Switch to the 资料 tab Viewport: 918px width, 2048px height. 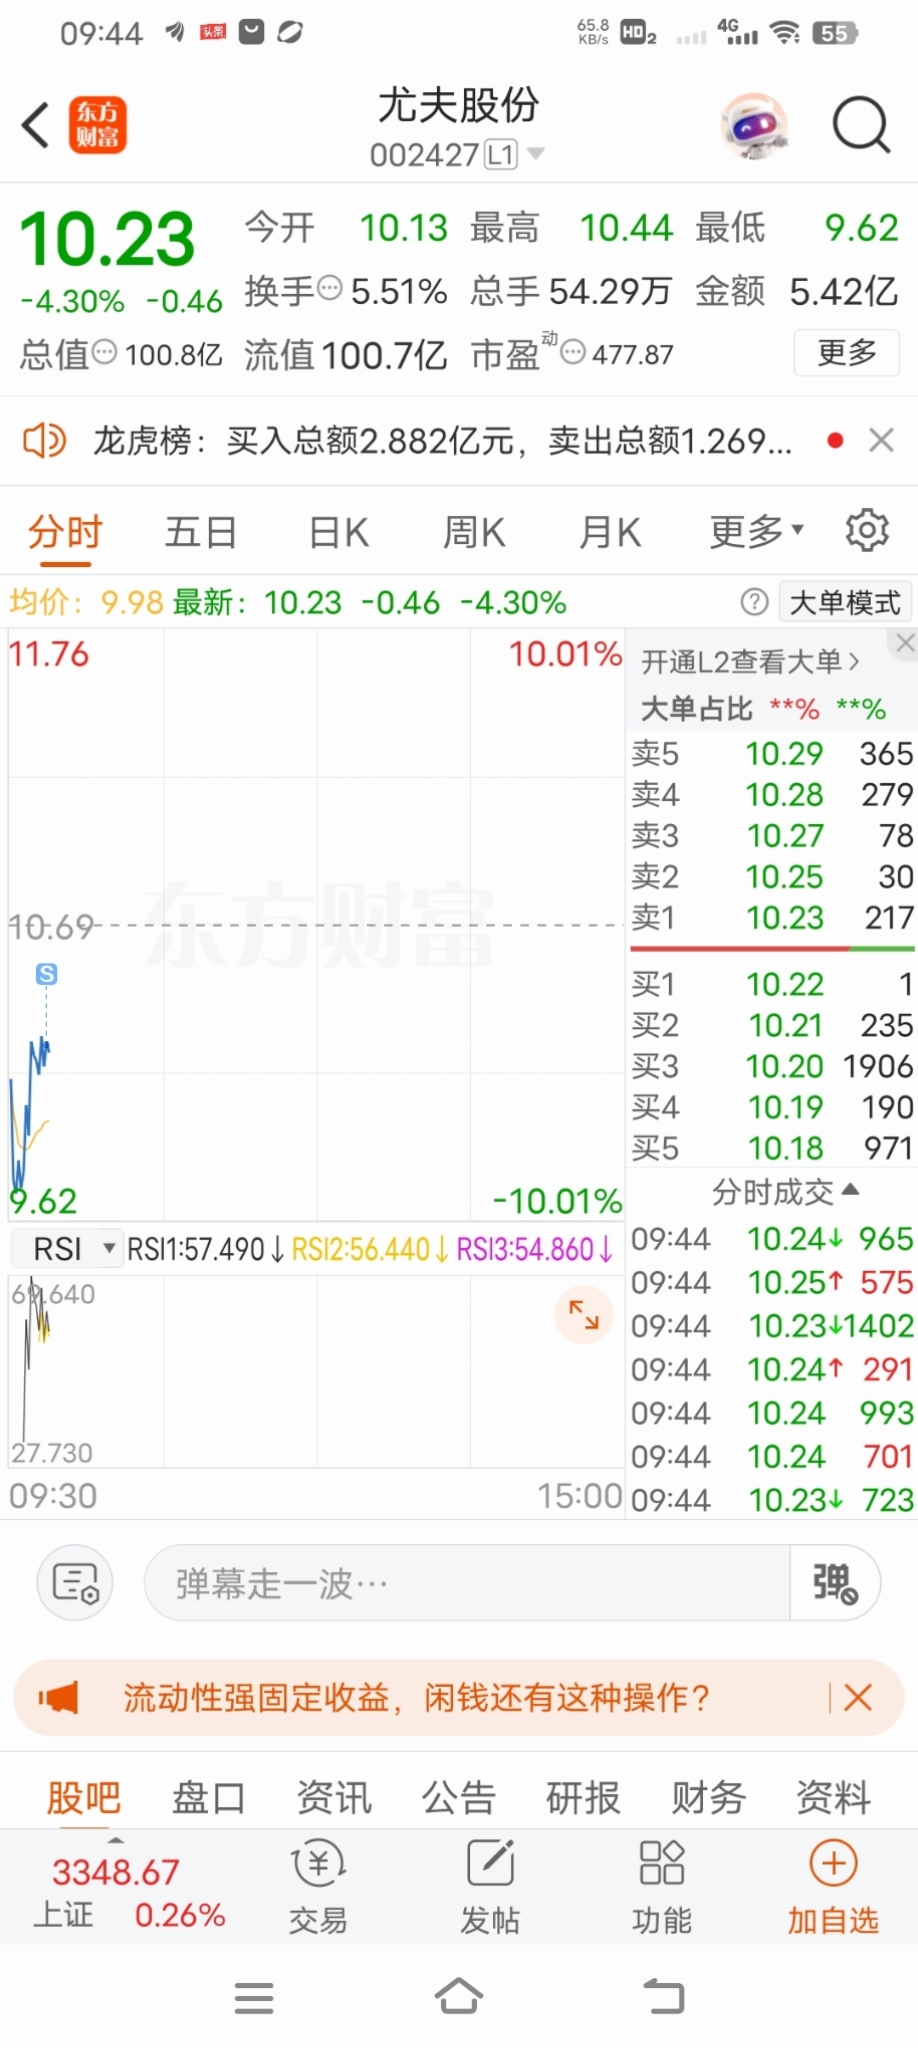(x=833, y=1797)
